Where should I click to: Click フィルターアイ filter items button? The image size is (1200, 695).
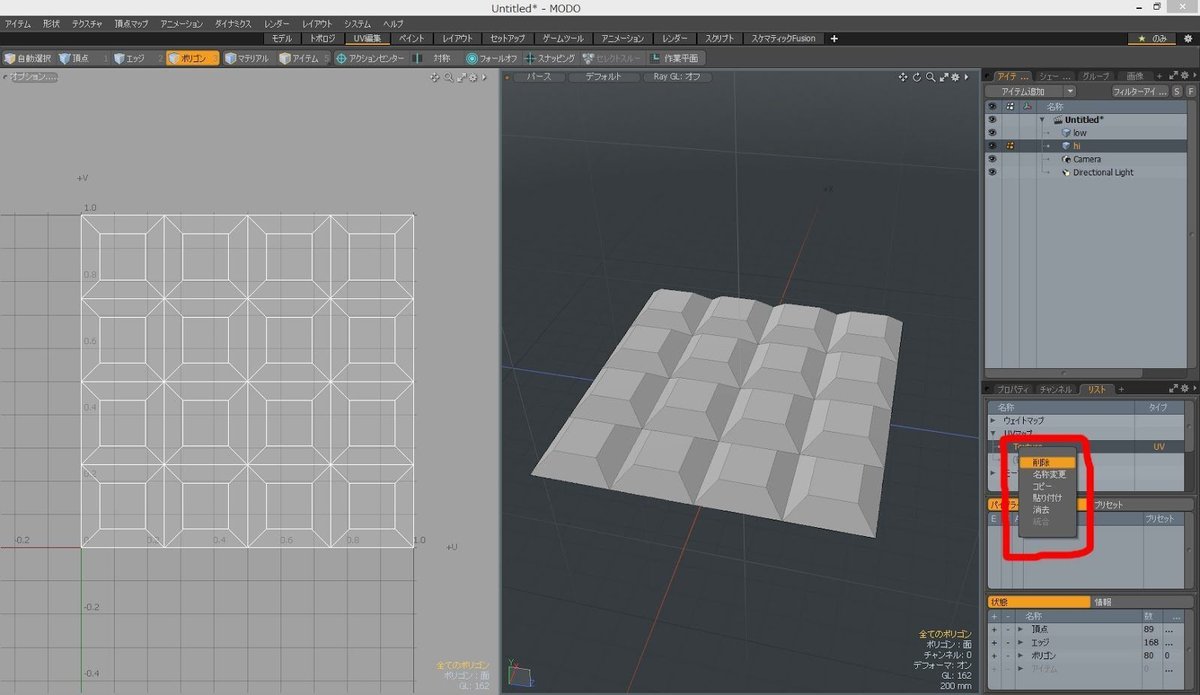1140,91
